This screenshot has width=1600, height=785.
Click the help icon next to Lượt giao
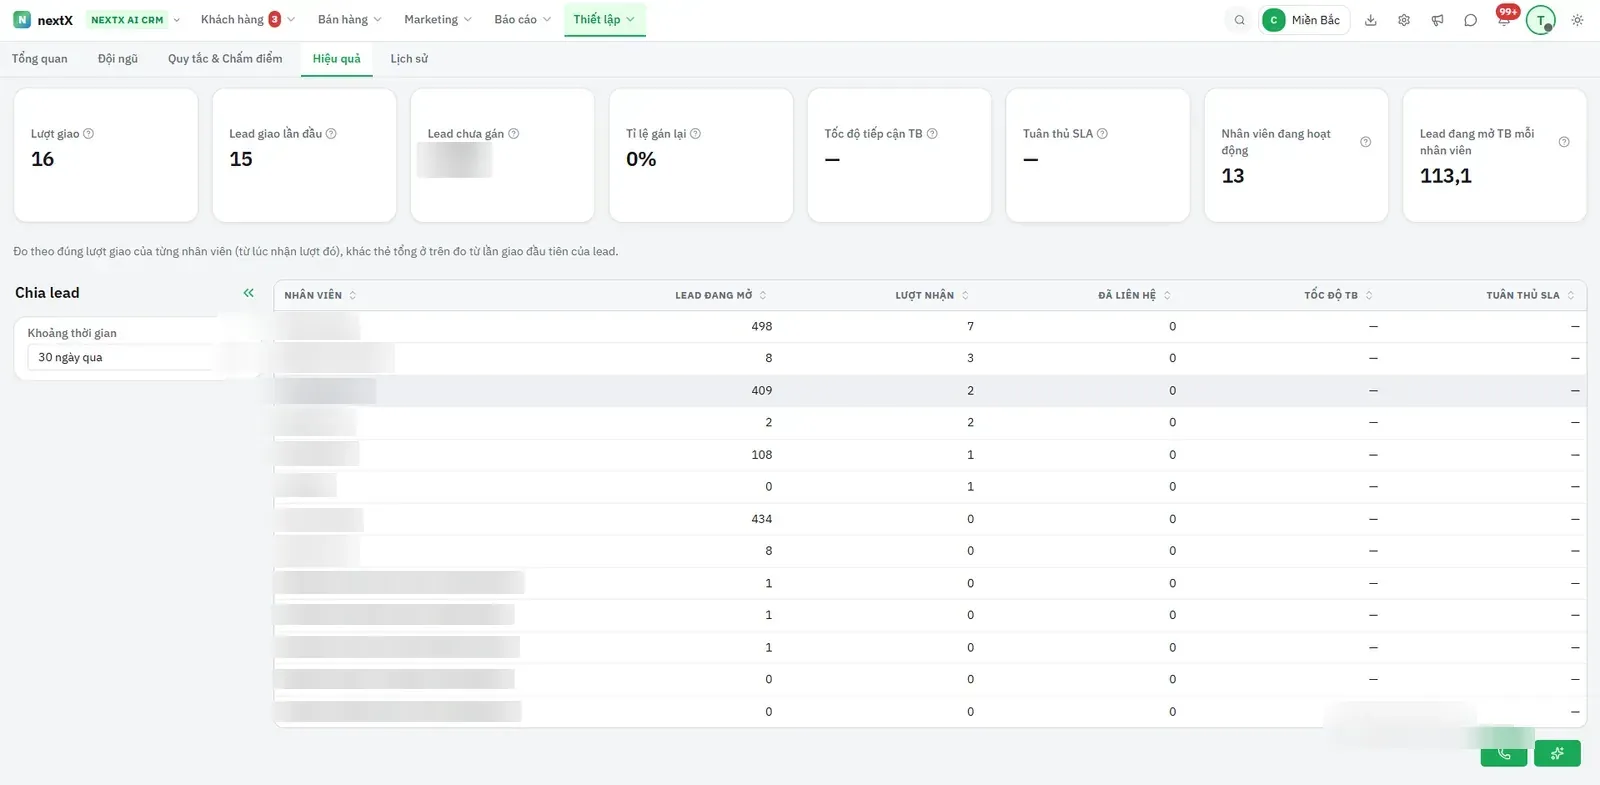(88, 134)
